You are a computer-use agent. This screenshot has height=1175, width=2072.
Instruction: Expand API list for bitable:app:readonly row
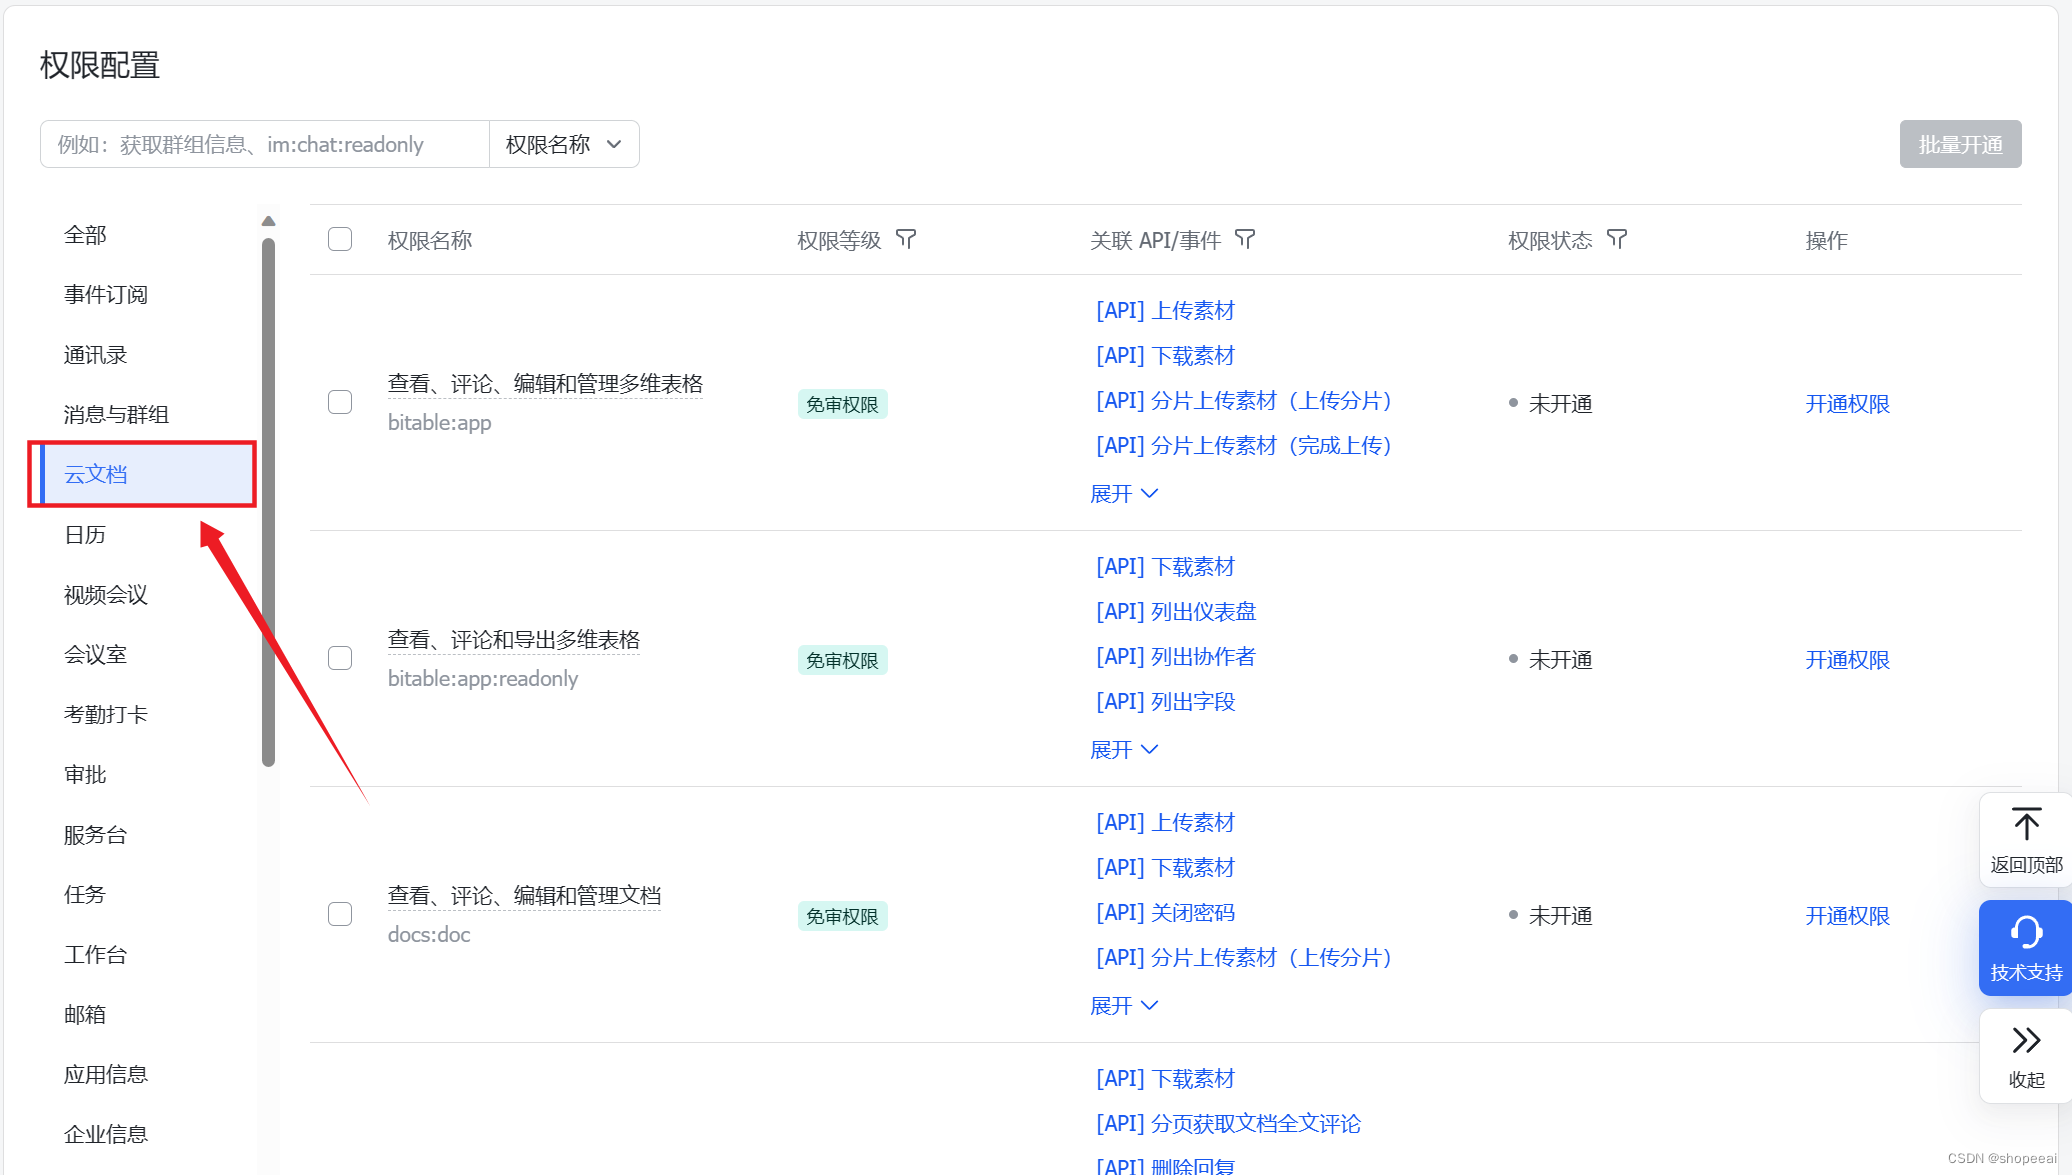click(1123, 749)
